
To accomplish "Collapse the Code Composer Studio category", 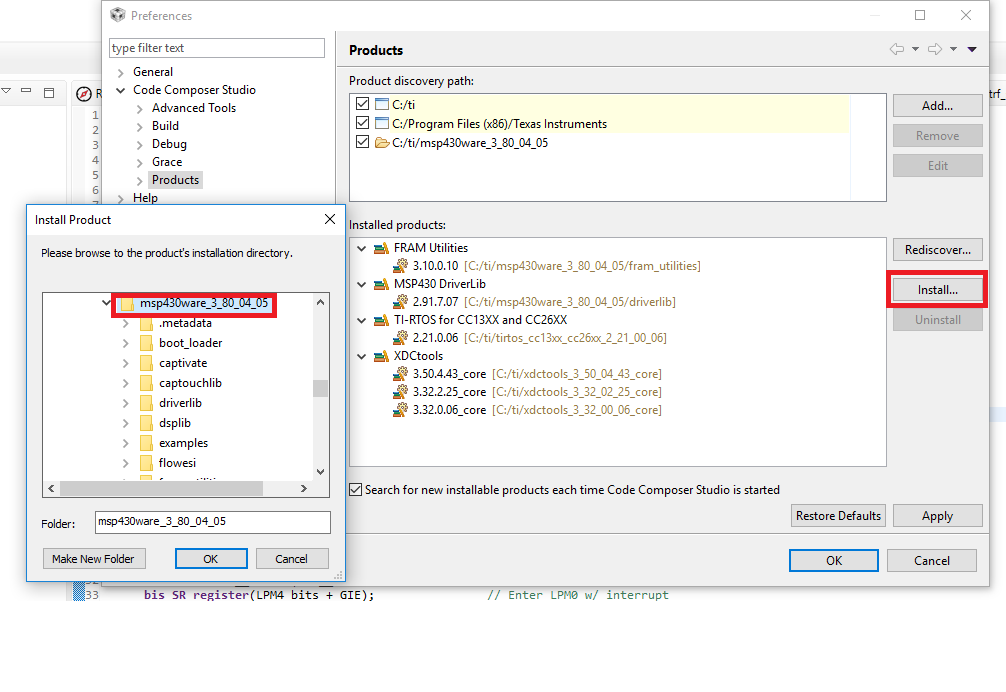I will pyautogui.click(x=121, y=90).
